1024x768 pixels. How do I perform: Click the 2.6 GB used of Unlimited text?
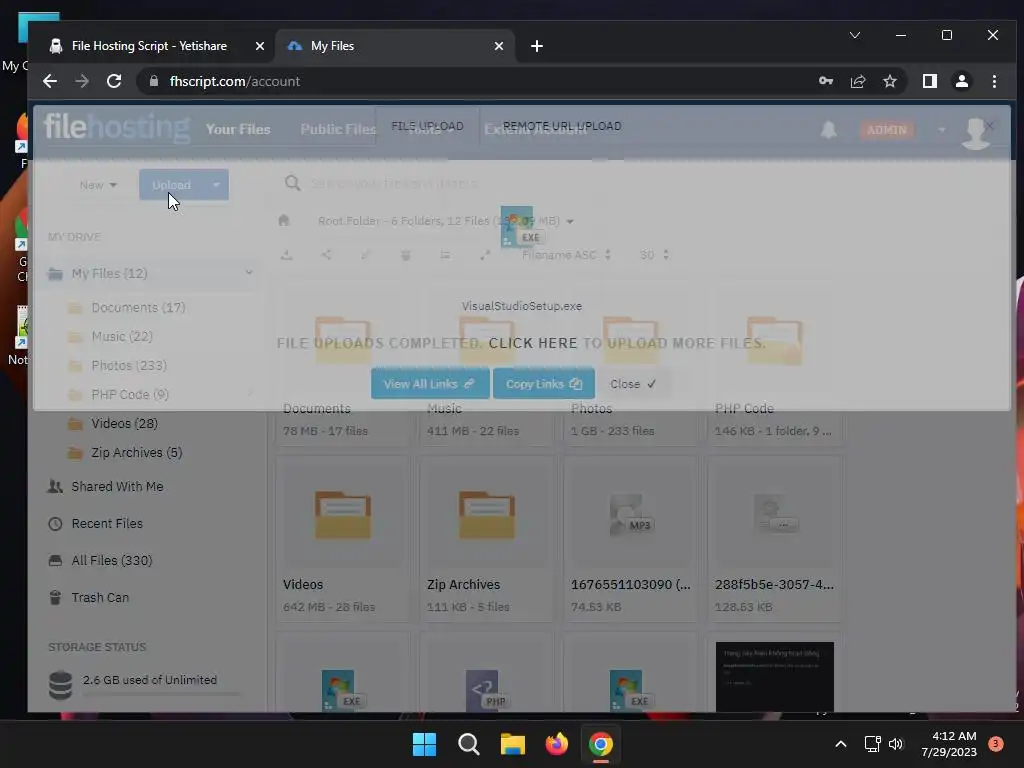tap(150, 680)
